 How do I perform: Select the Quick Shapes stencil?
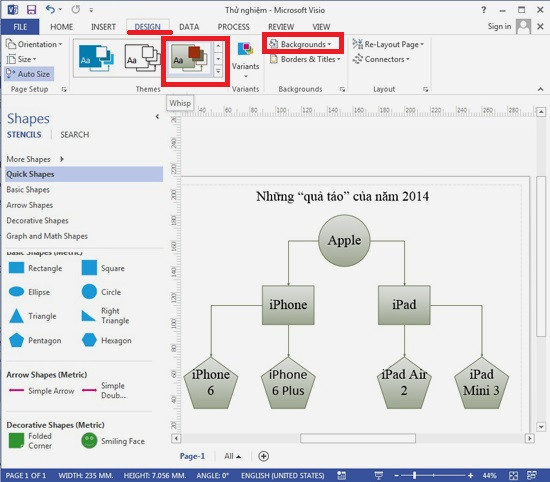coord(84,174)
